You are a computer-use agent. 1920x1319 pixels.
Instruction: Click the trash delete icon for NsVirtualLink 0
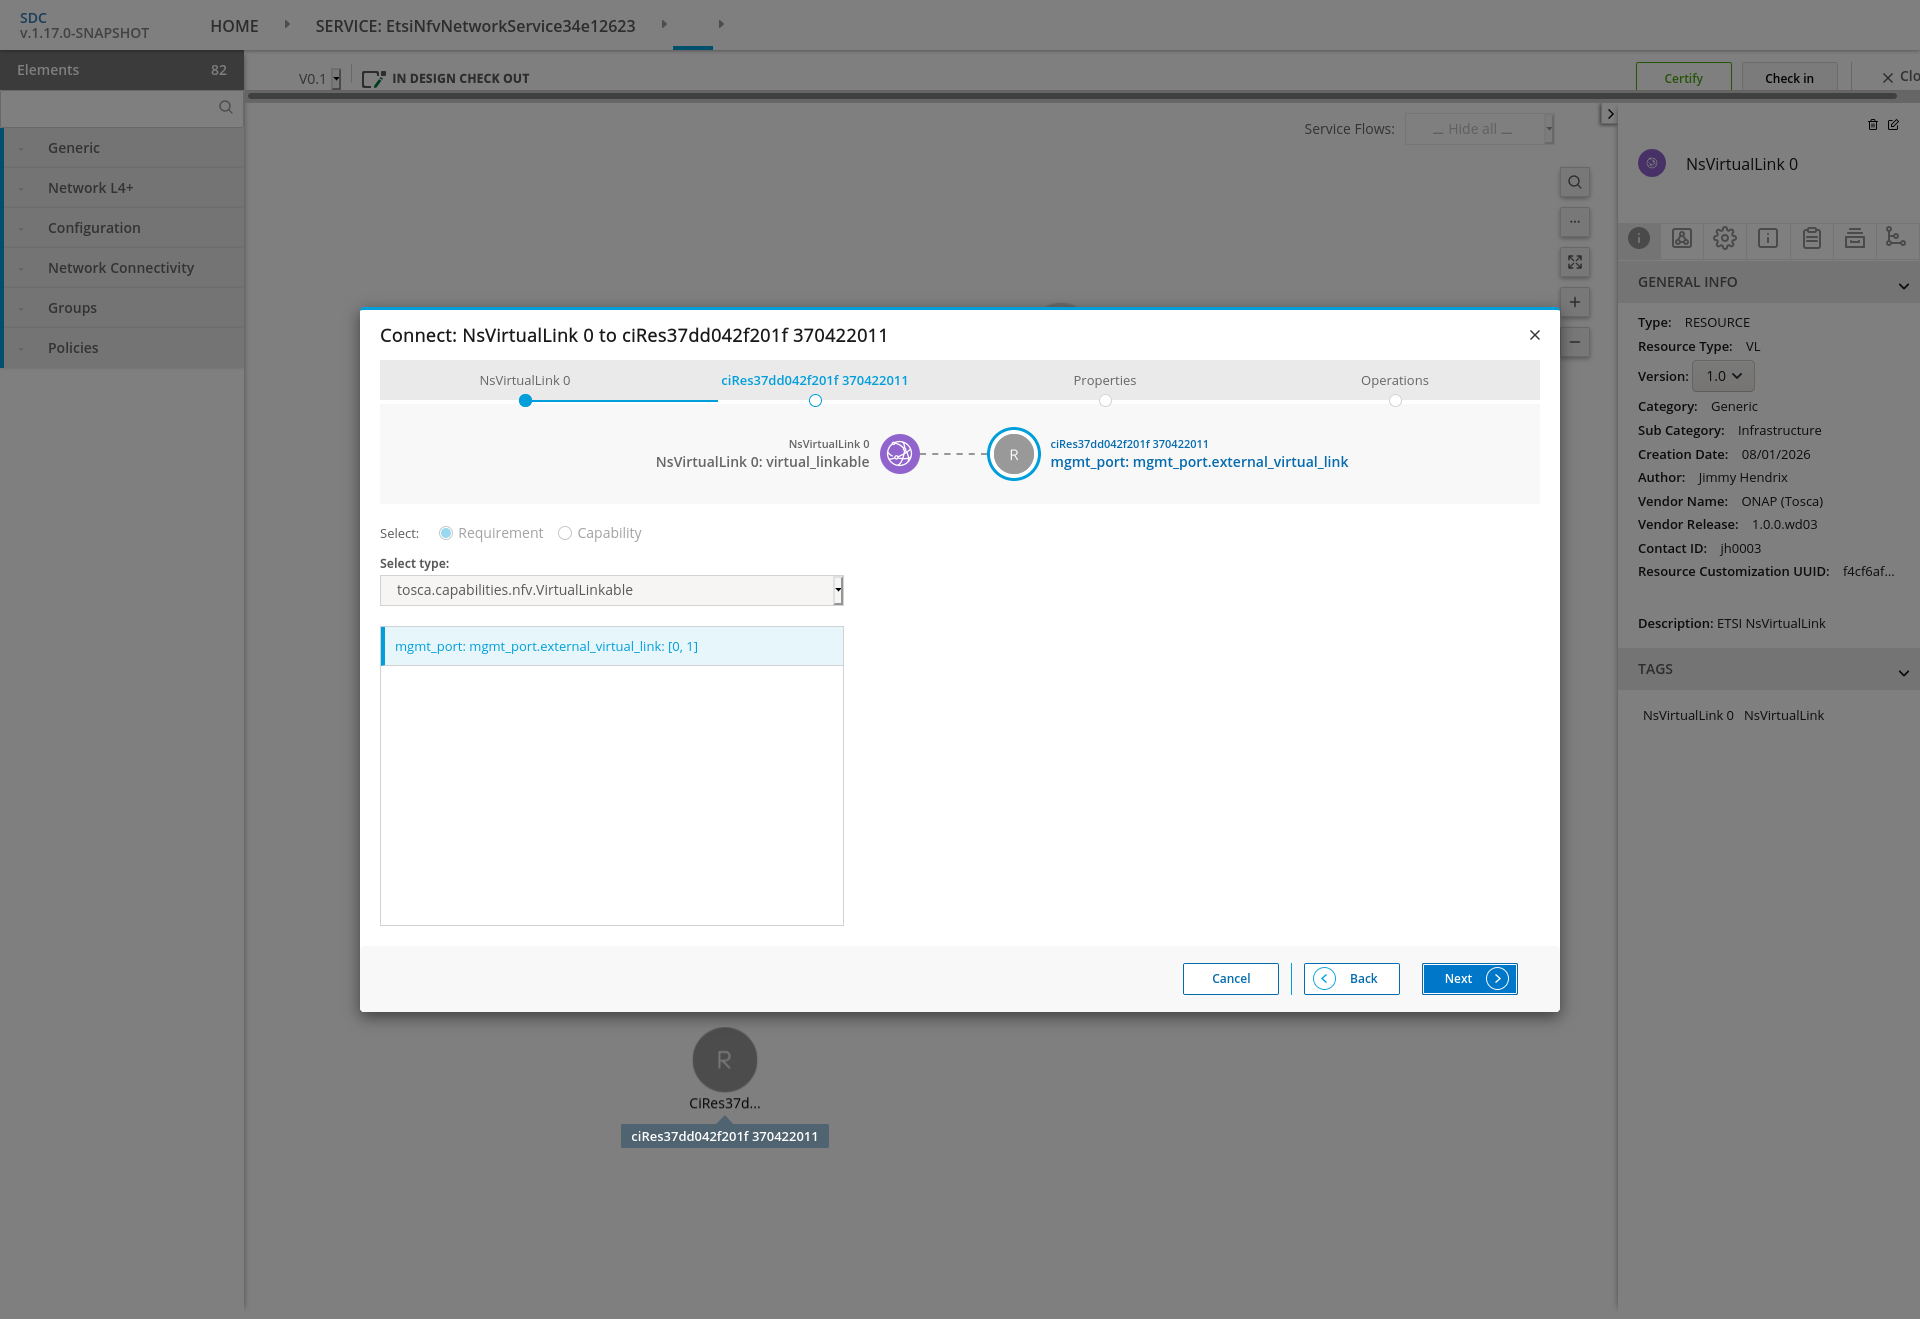tap(1873, 125)
